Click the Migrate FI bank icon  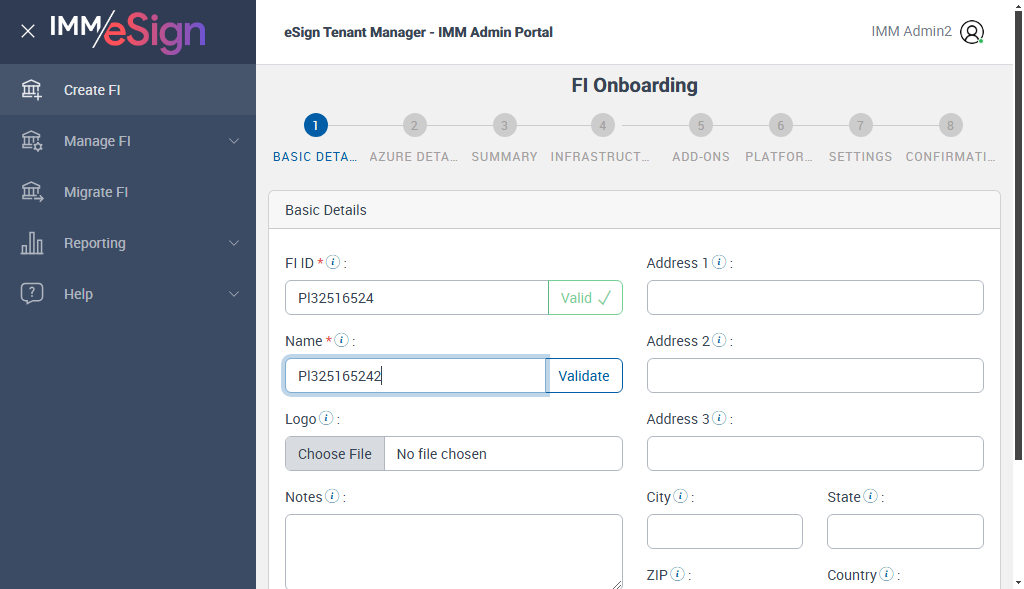pos(32,192)
